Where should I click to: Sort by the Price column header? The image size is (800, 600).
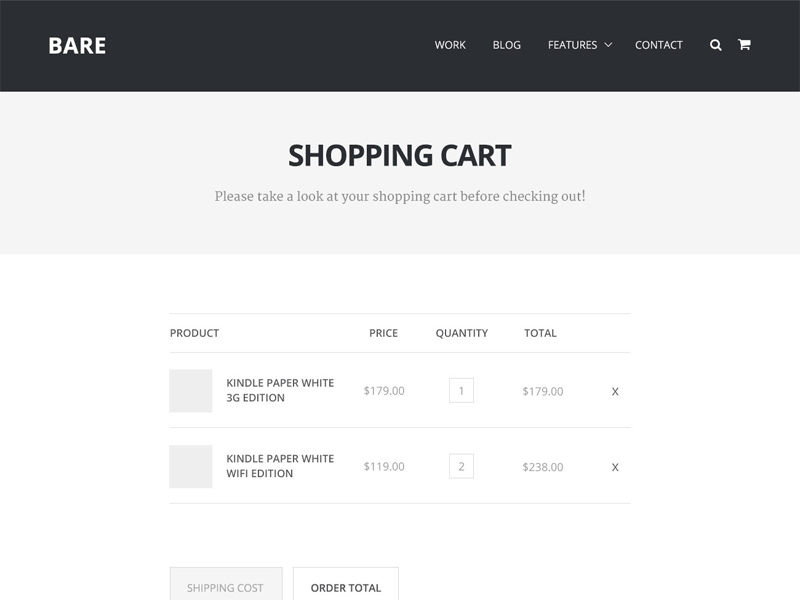pos(384,331)
